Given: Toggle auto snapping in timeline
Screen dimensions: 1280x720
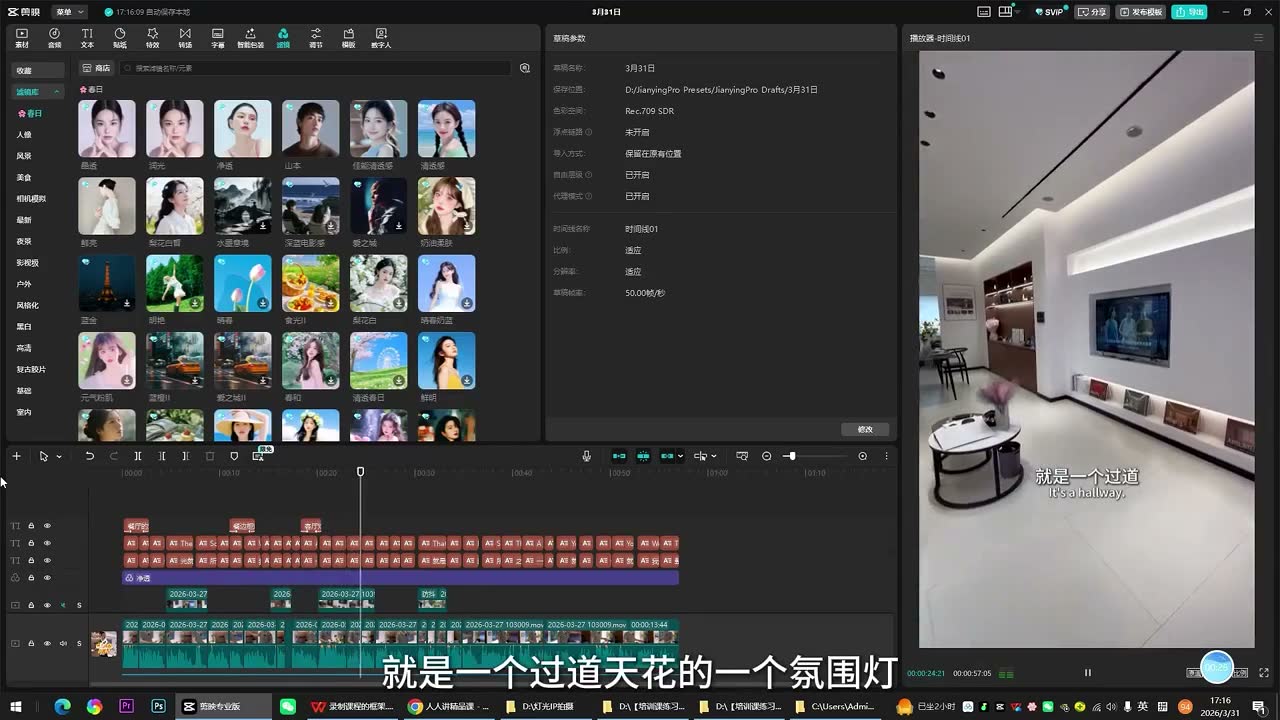Looking at the screenshot, I should point(643,456).
